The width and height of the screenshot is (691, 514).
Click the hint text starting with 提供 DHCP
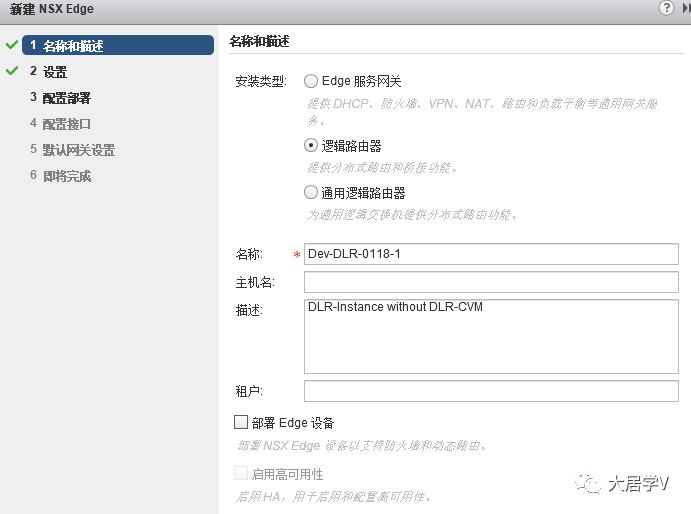(x=482, y=112)
